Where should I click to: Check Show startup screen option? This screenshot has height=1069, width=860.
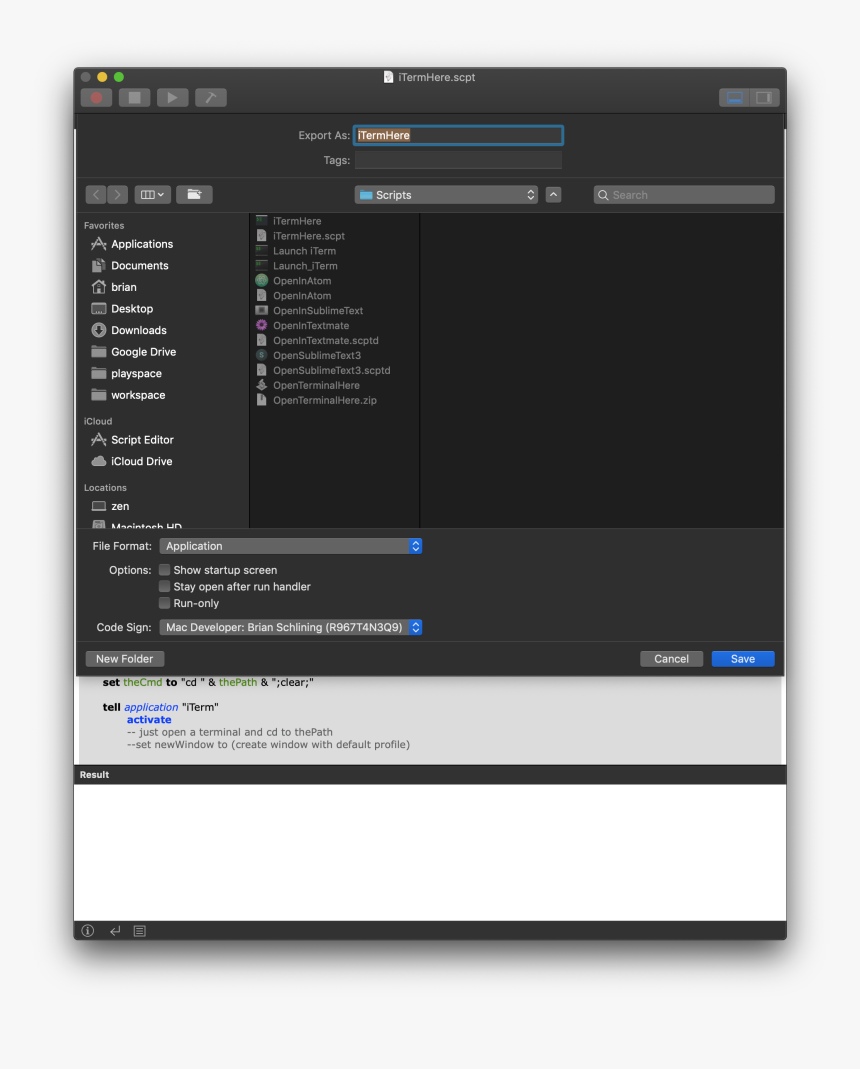164,569
